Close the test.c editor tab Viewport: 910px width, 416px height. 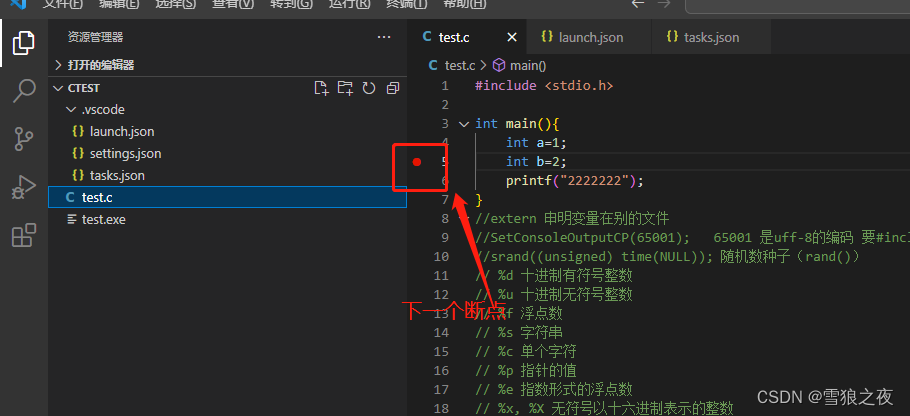(x=512, y=37)
